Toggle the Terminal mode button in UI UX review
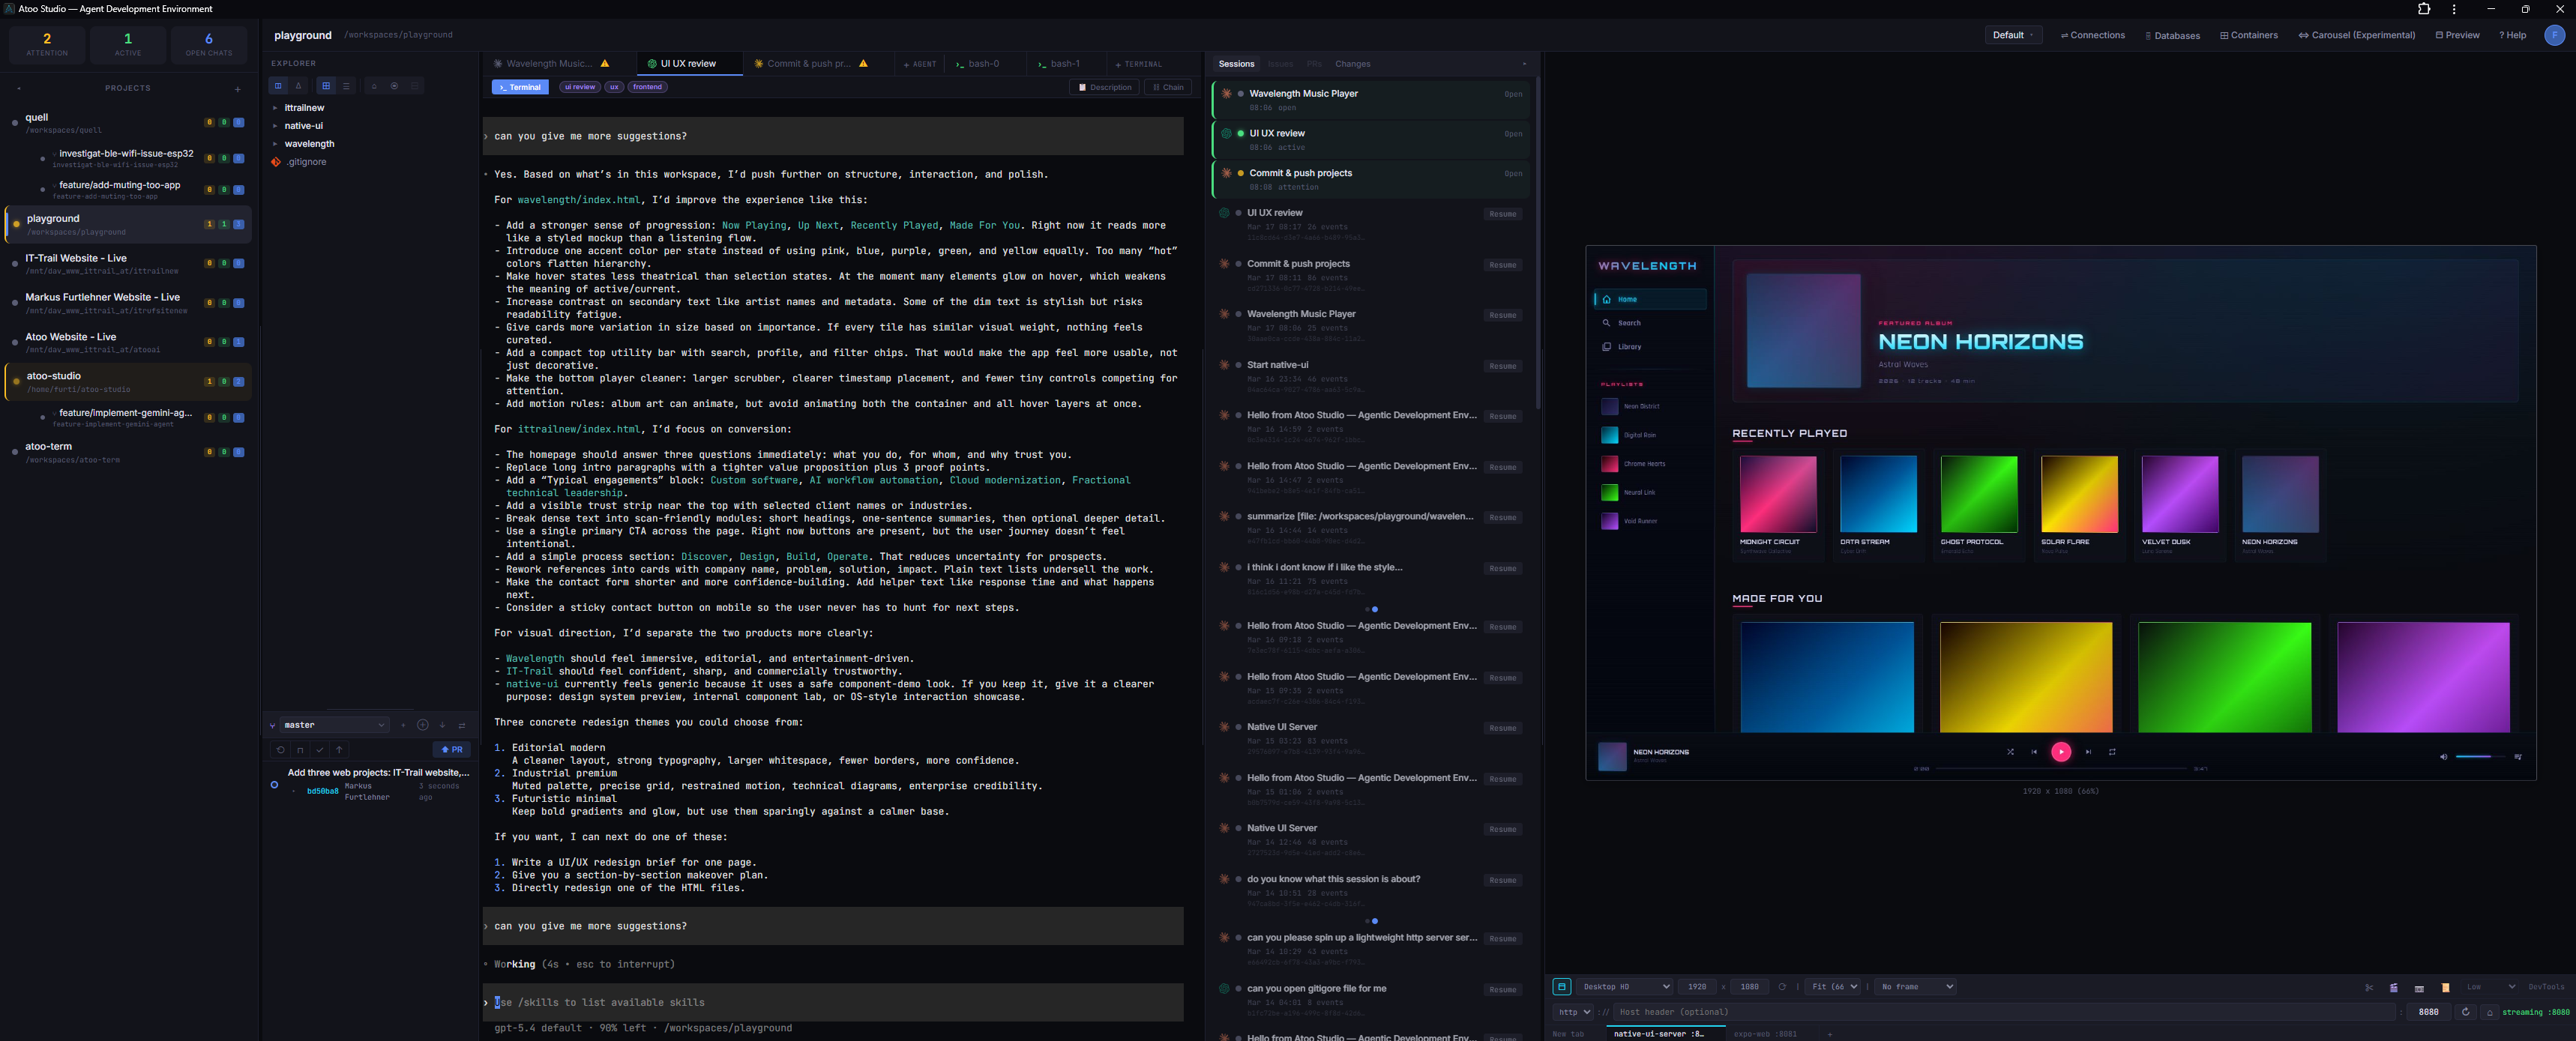 520,87
